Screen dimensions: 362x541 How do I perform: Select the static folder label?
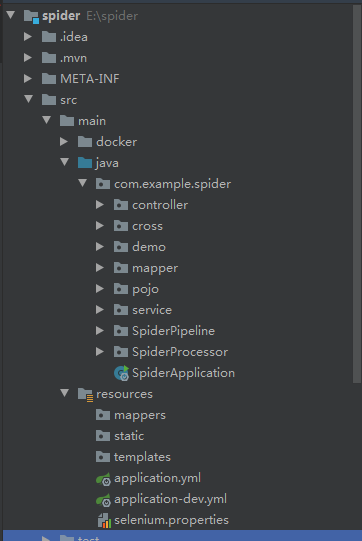129,436
